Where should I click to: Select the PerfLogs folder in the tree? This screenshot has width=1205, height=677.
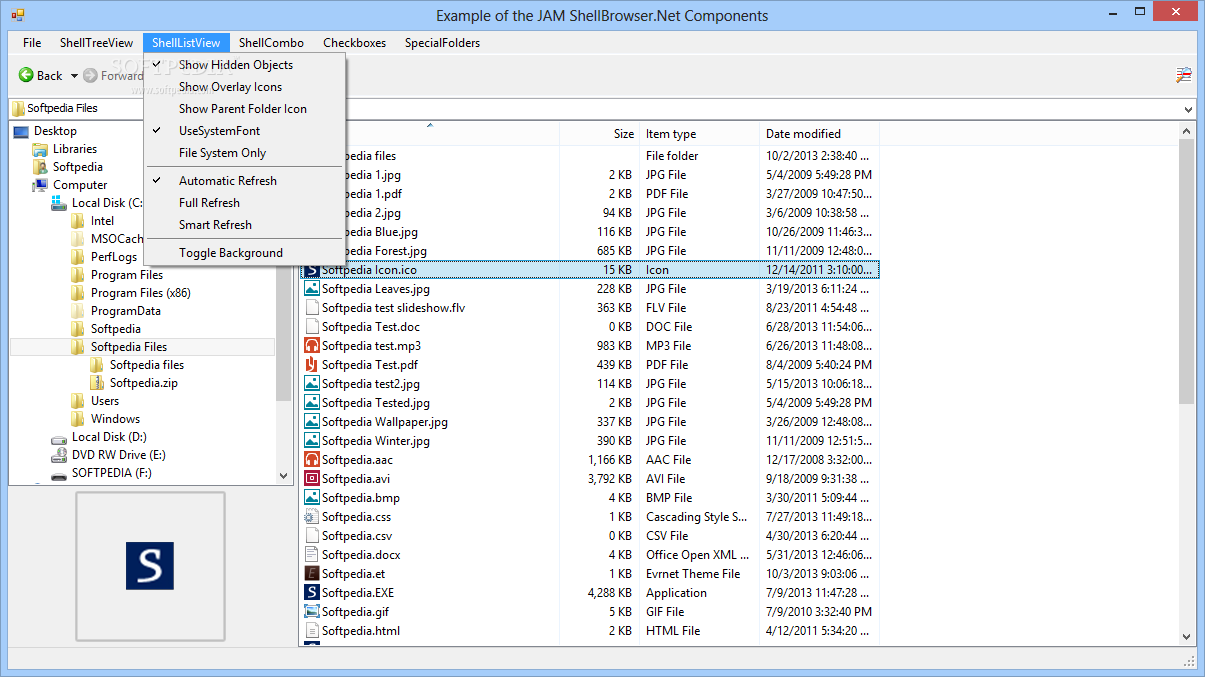pyautogui.click(x=114, y=257)
